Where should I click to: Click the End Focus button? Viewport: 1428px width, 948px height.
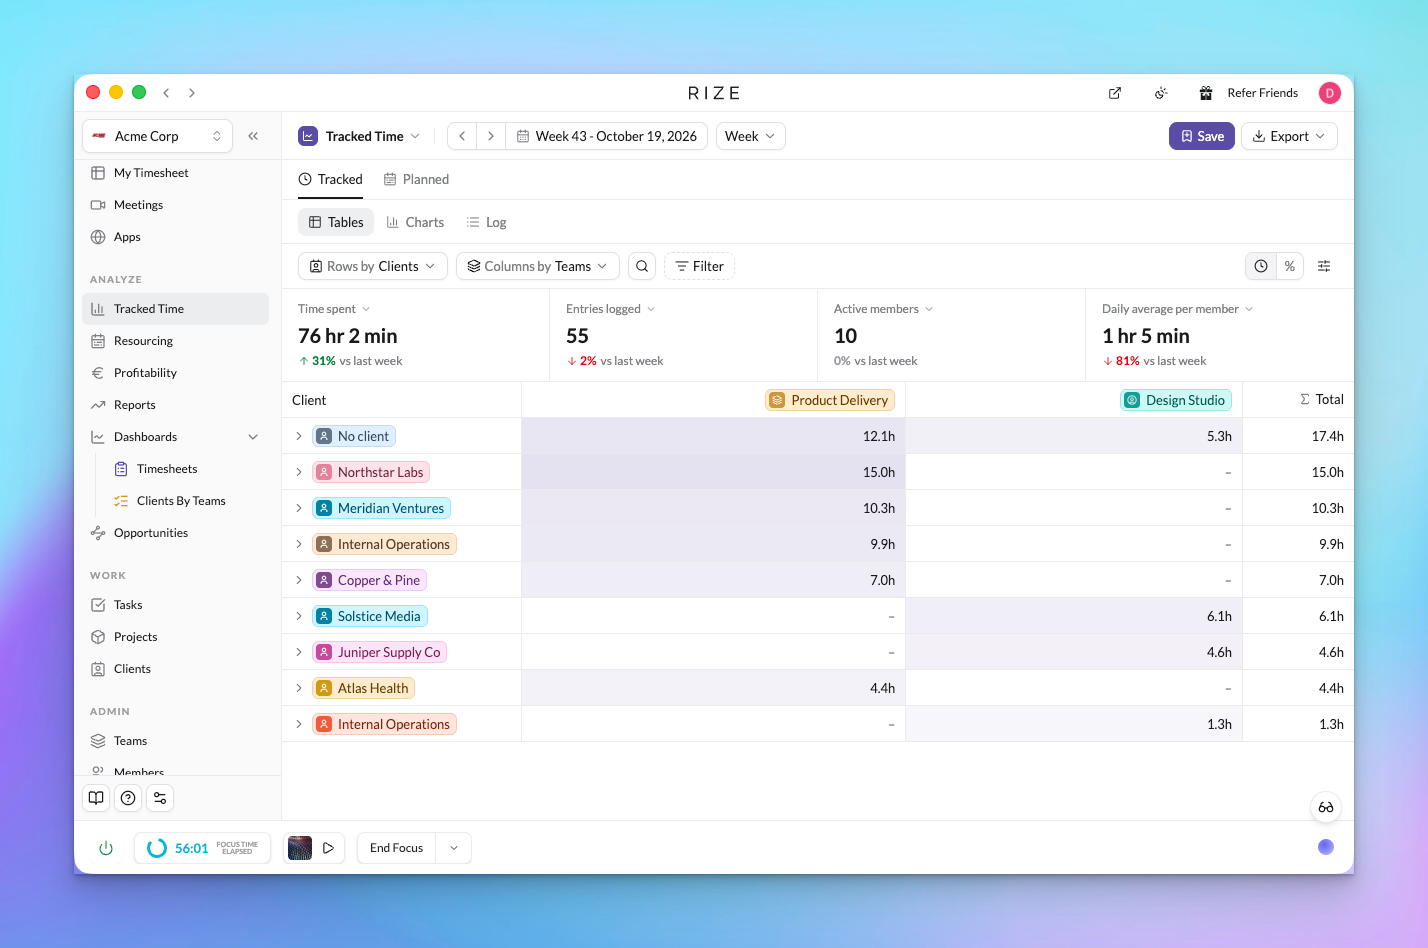coord(397,848)
